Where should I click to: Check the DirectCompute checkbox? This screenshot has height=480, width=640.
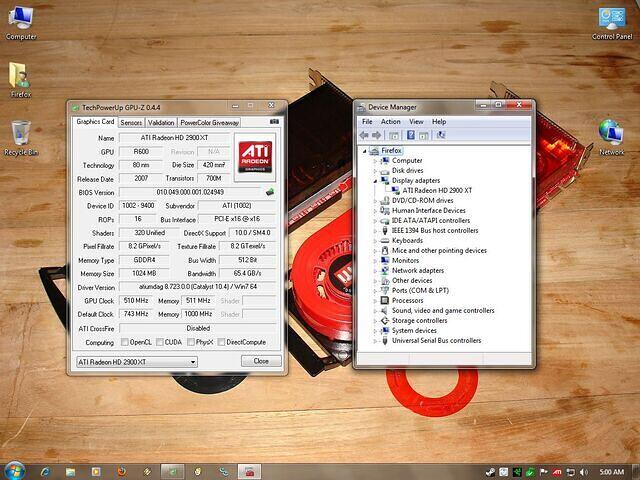pos(221,342)
